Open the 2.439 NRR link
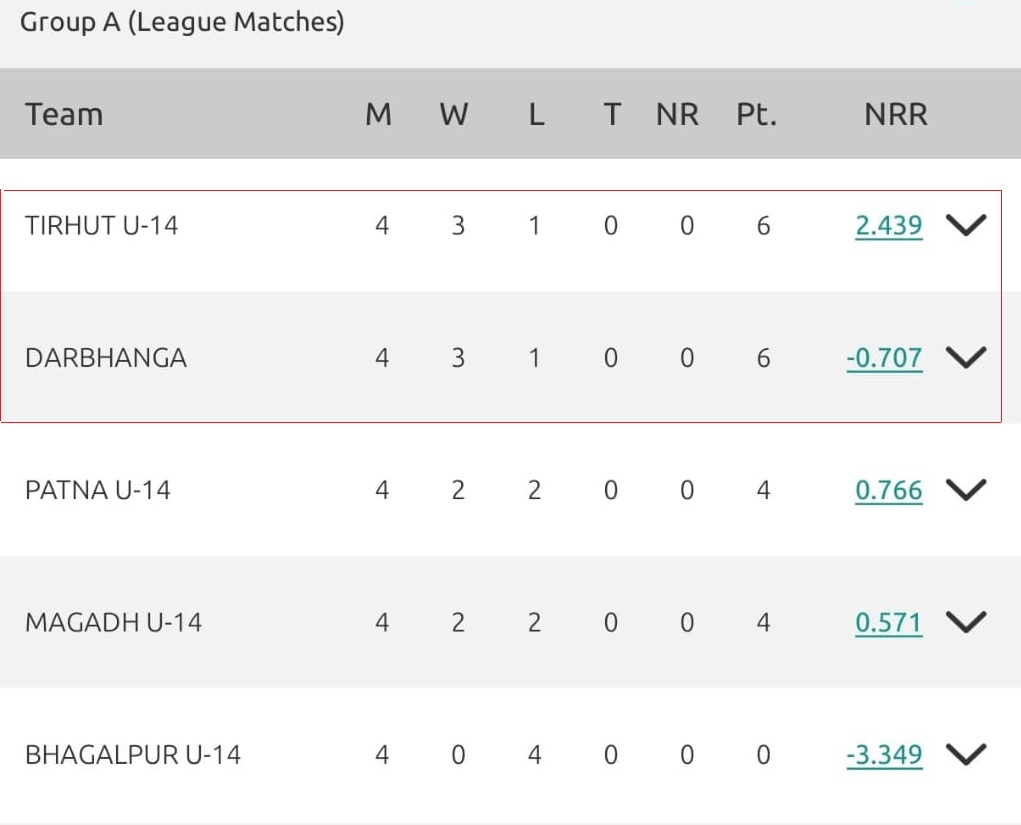 point(888,226)
